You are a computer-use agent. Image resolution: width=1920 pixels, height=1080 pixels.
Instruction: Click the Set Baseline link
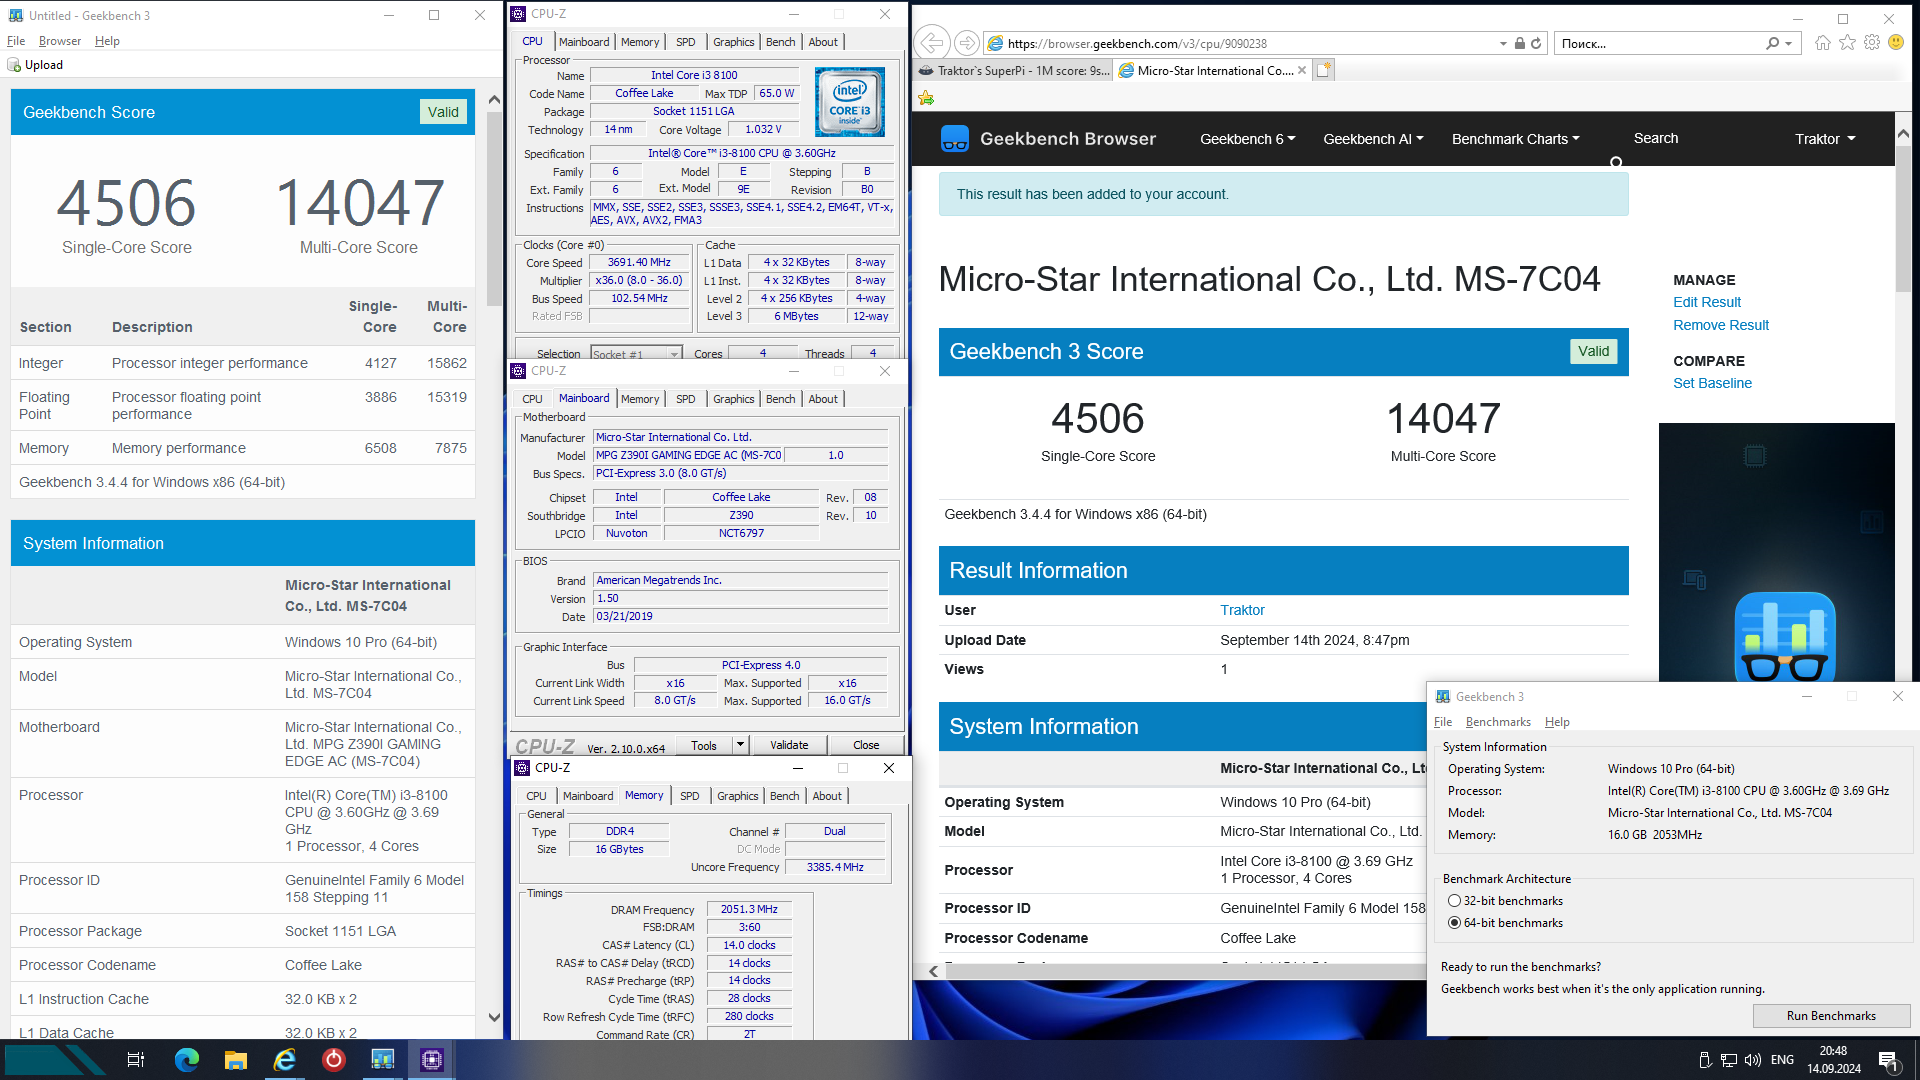(x=1712, y=383)
